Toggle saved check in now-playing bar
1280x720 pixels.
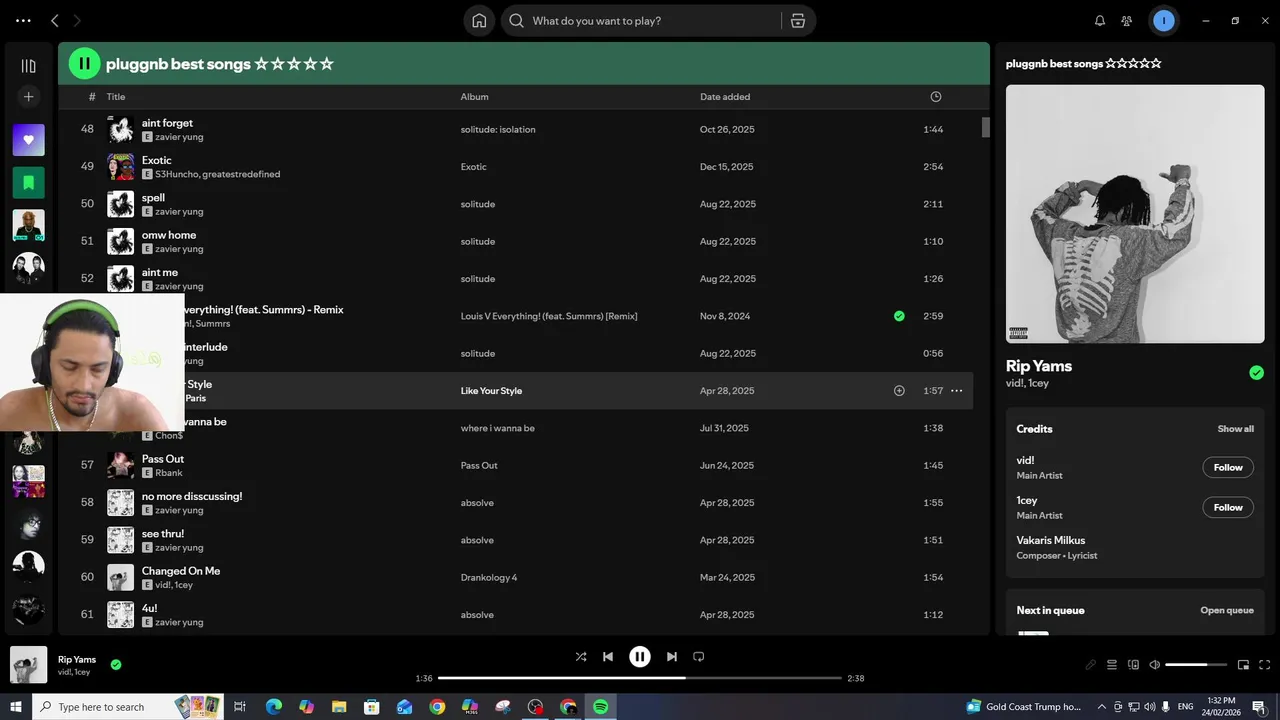pyautogui.click(x=116, y=664)
